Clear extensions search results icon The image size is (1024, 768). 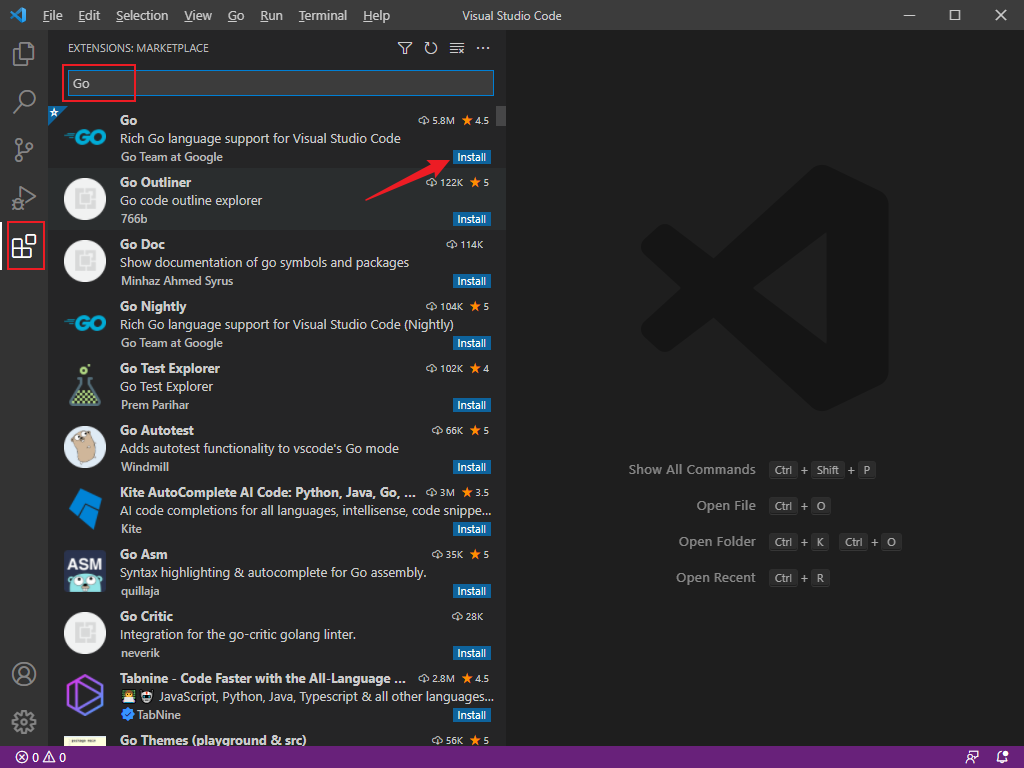coord(457,48)
